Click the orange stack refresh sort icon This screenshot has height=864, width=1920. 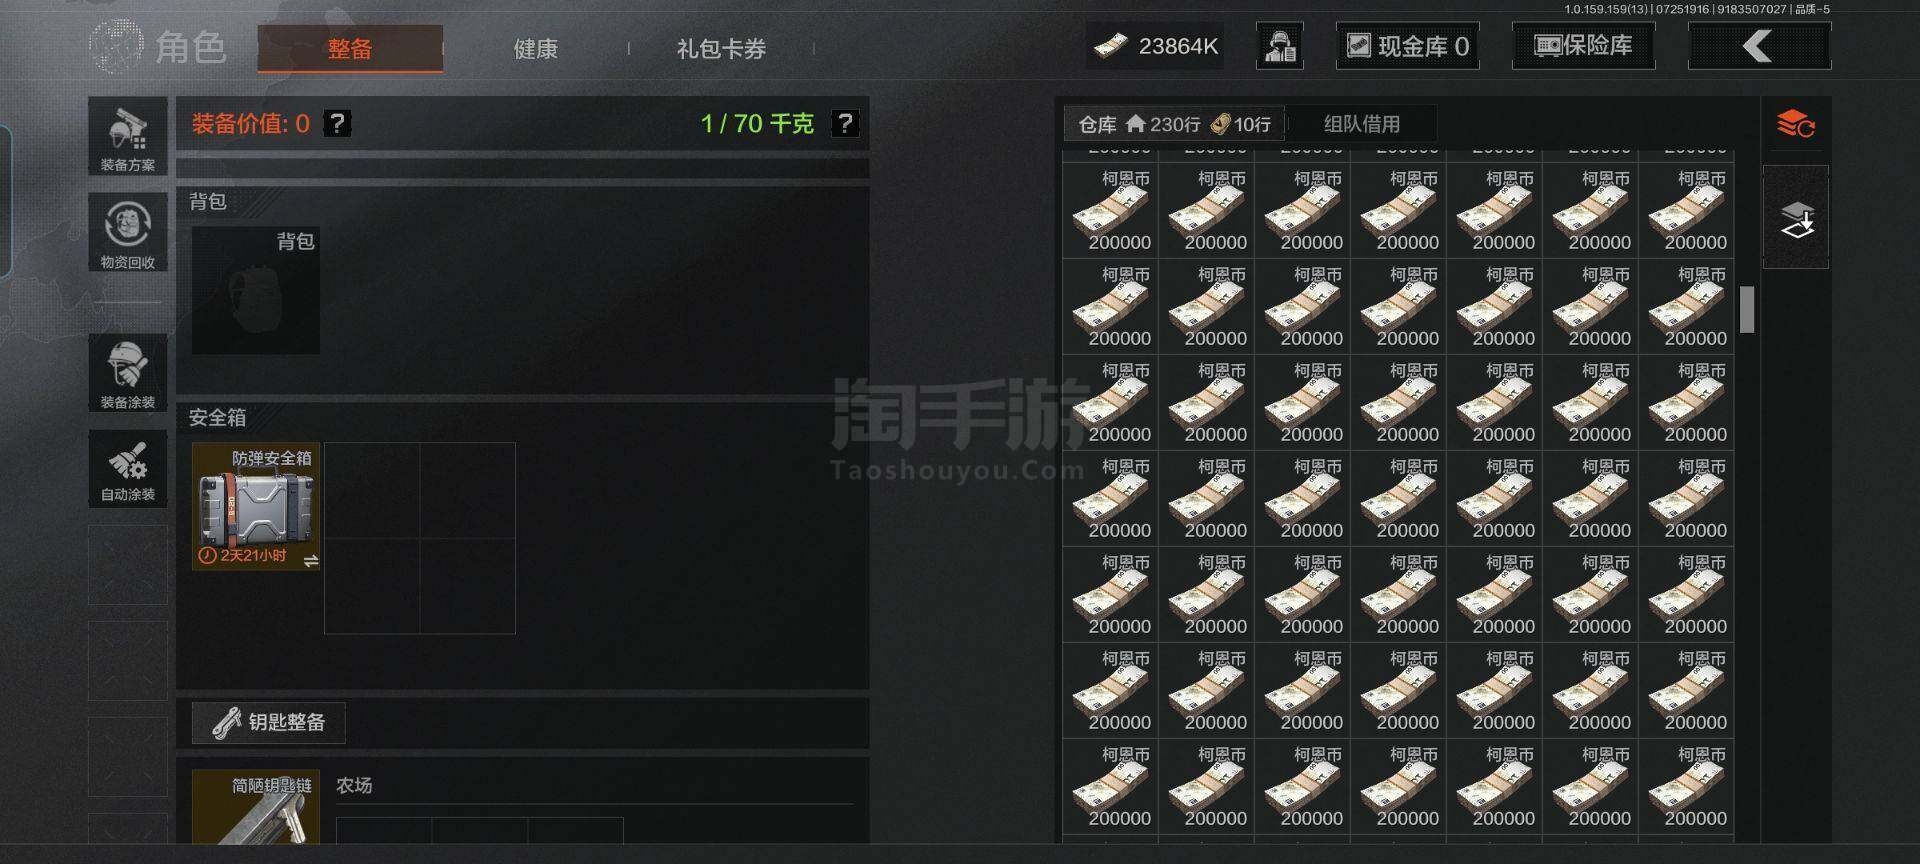pyautogui.click(x=1795, y=125)
